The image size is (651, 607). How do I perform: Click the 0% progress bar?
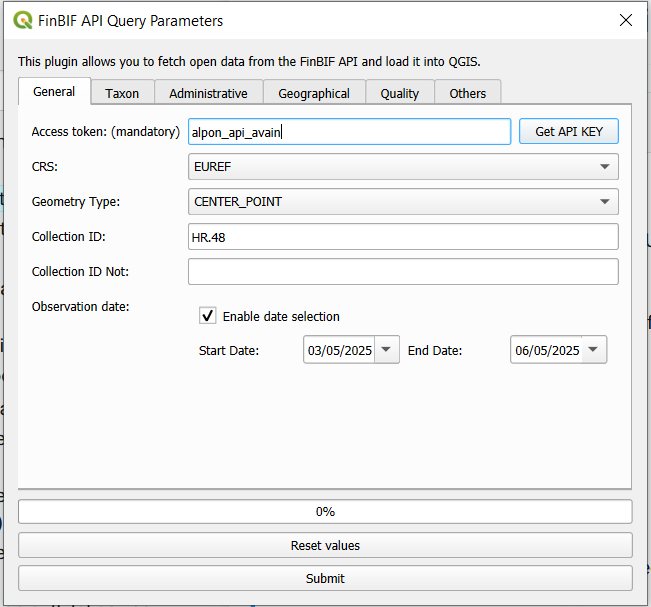[325, 512]
